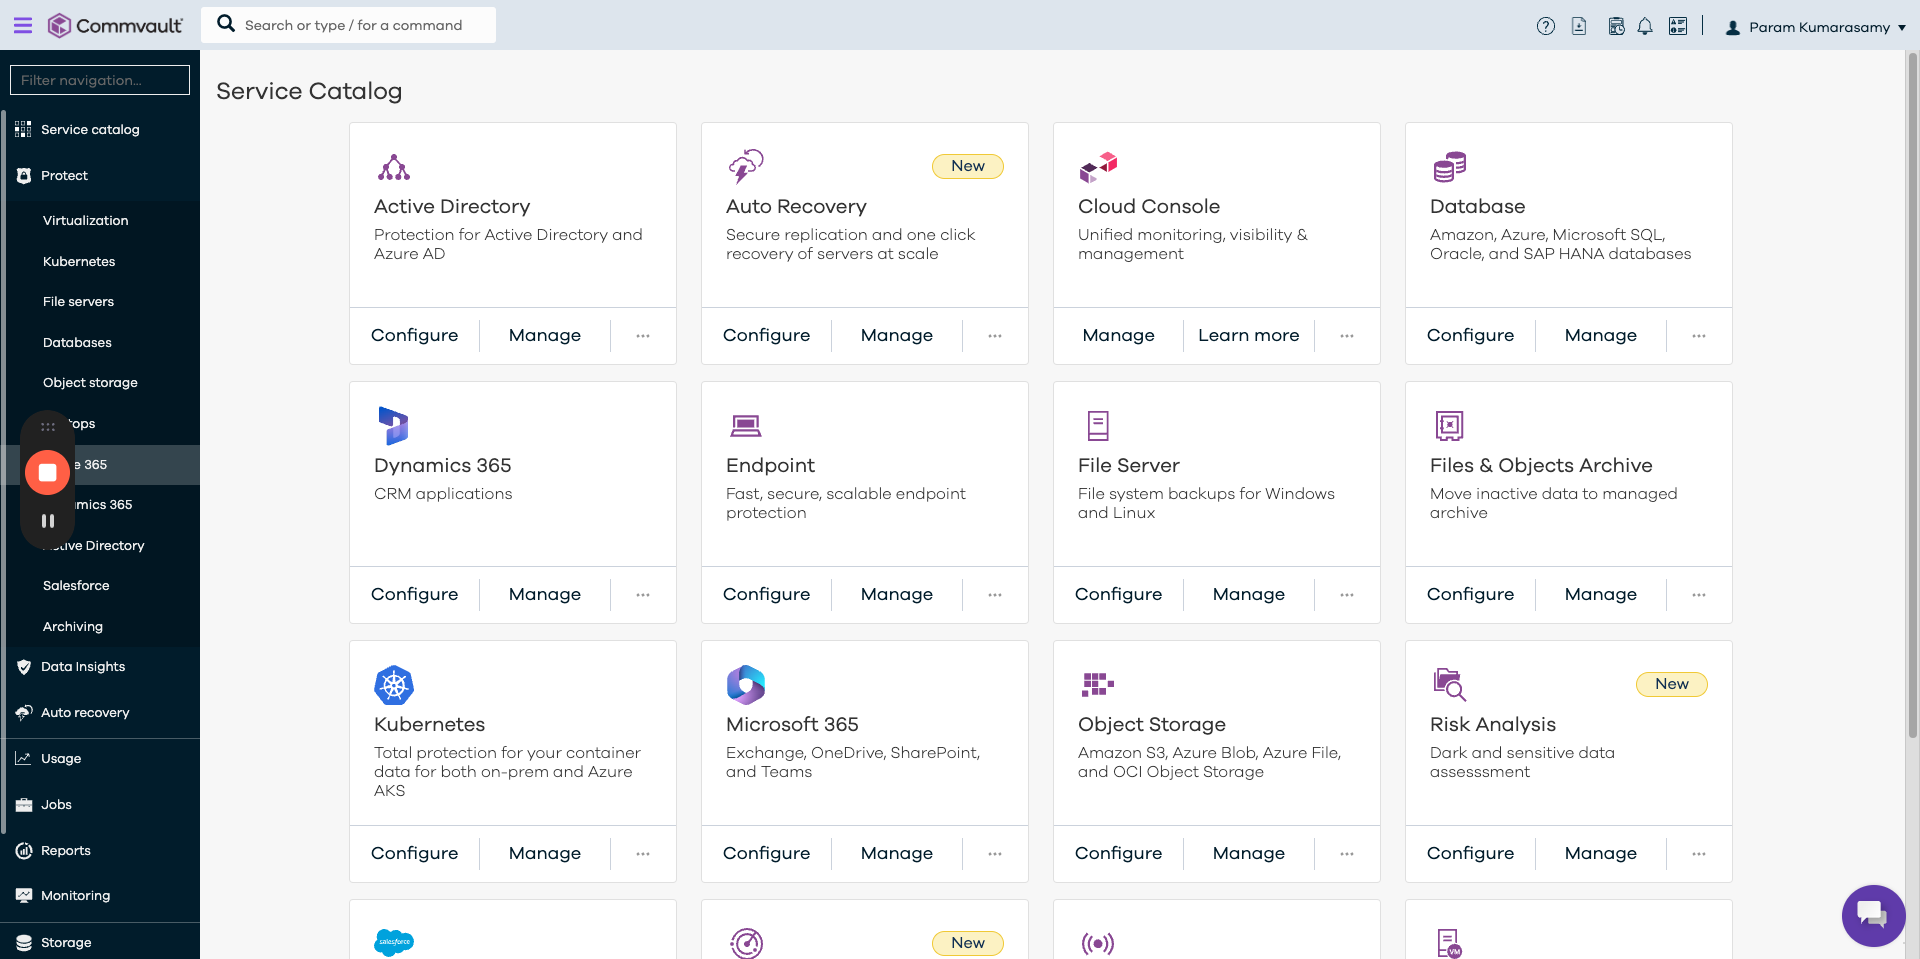The image size is (1920, 959).
Task: Select Archiving in the sidebar
Action: tap(73, 627)
